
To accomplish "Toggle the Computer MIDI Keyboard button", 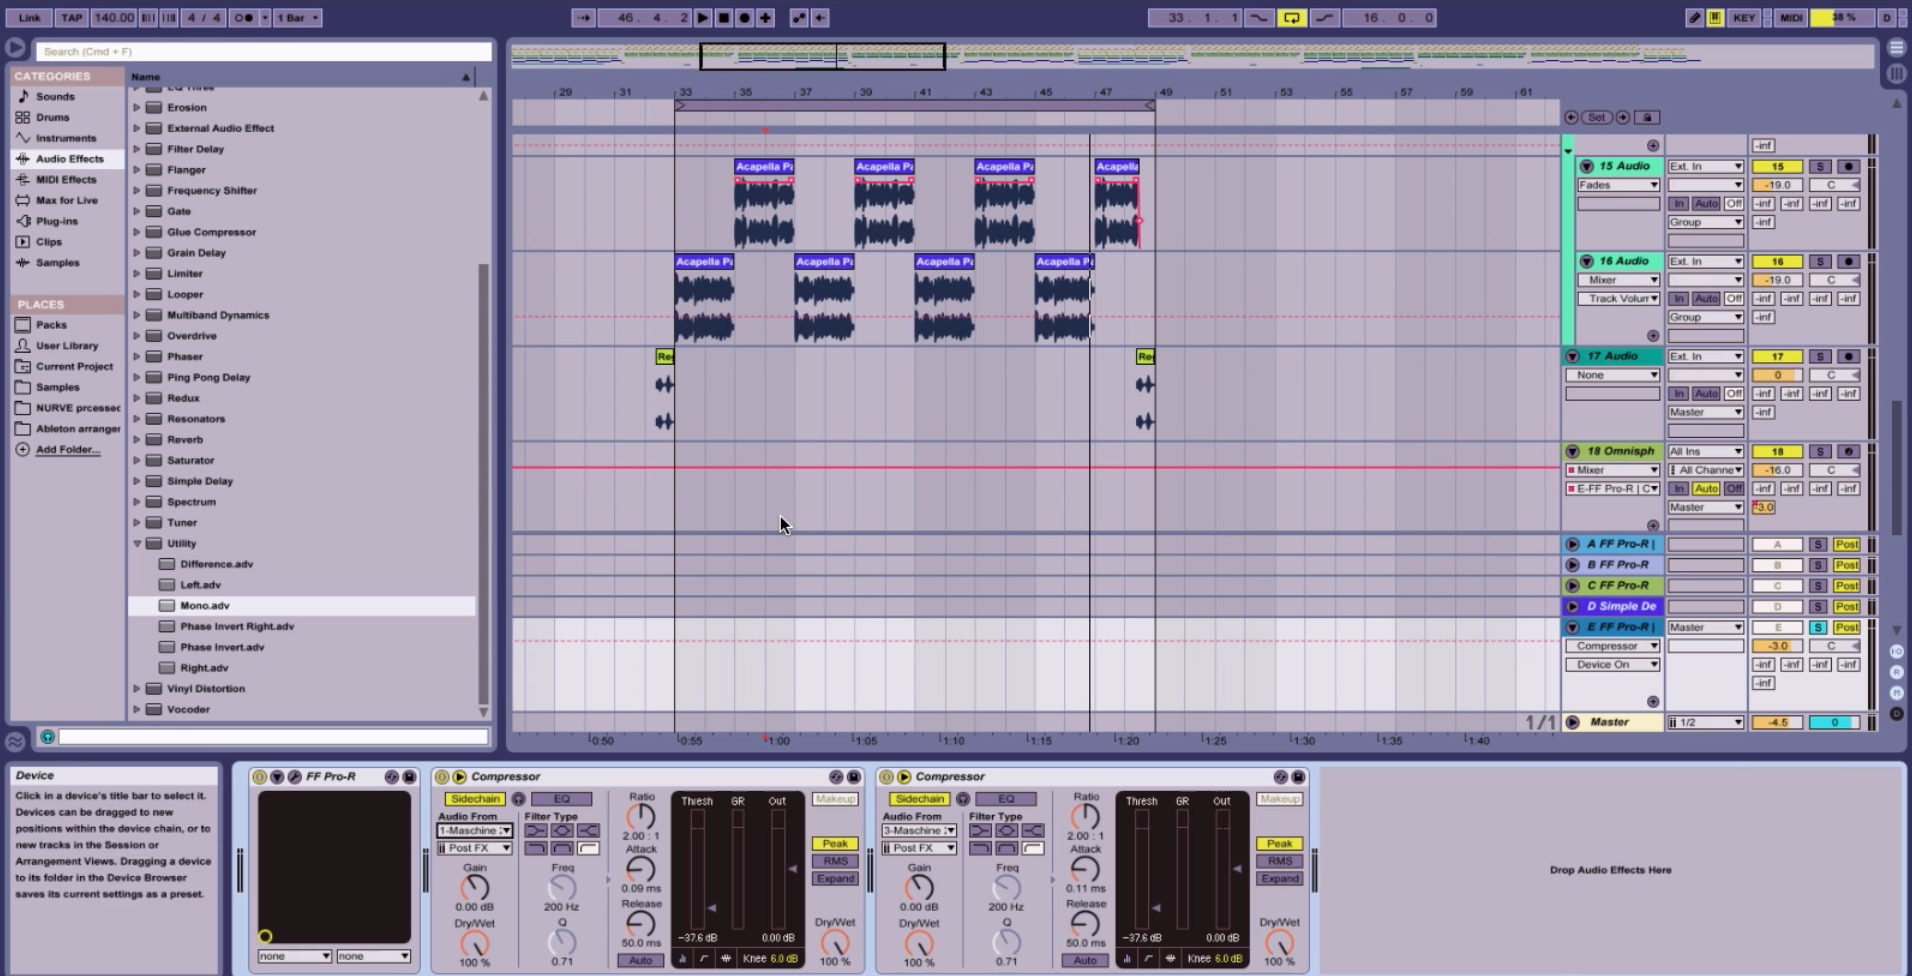I will point(1715,18).
